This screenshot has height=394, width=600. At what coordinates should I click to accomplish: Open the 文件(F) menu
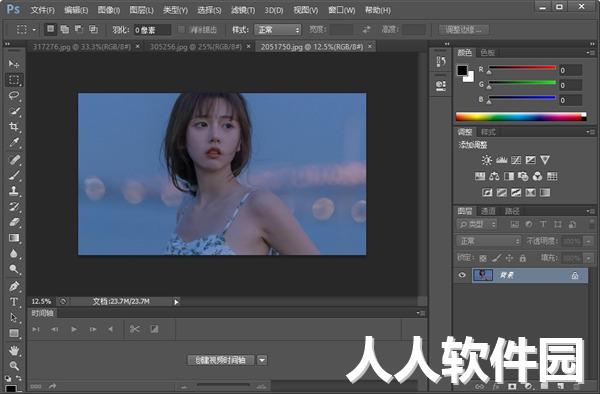coord(42,10)
